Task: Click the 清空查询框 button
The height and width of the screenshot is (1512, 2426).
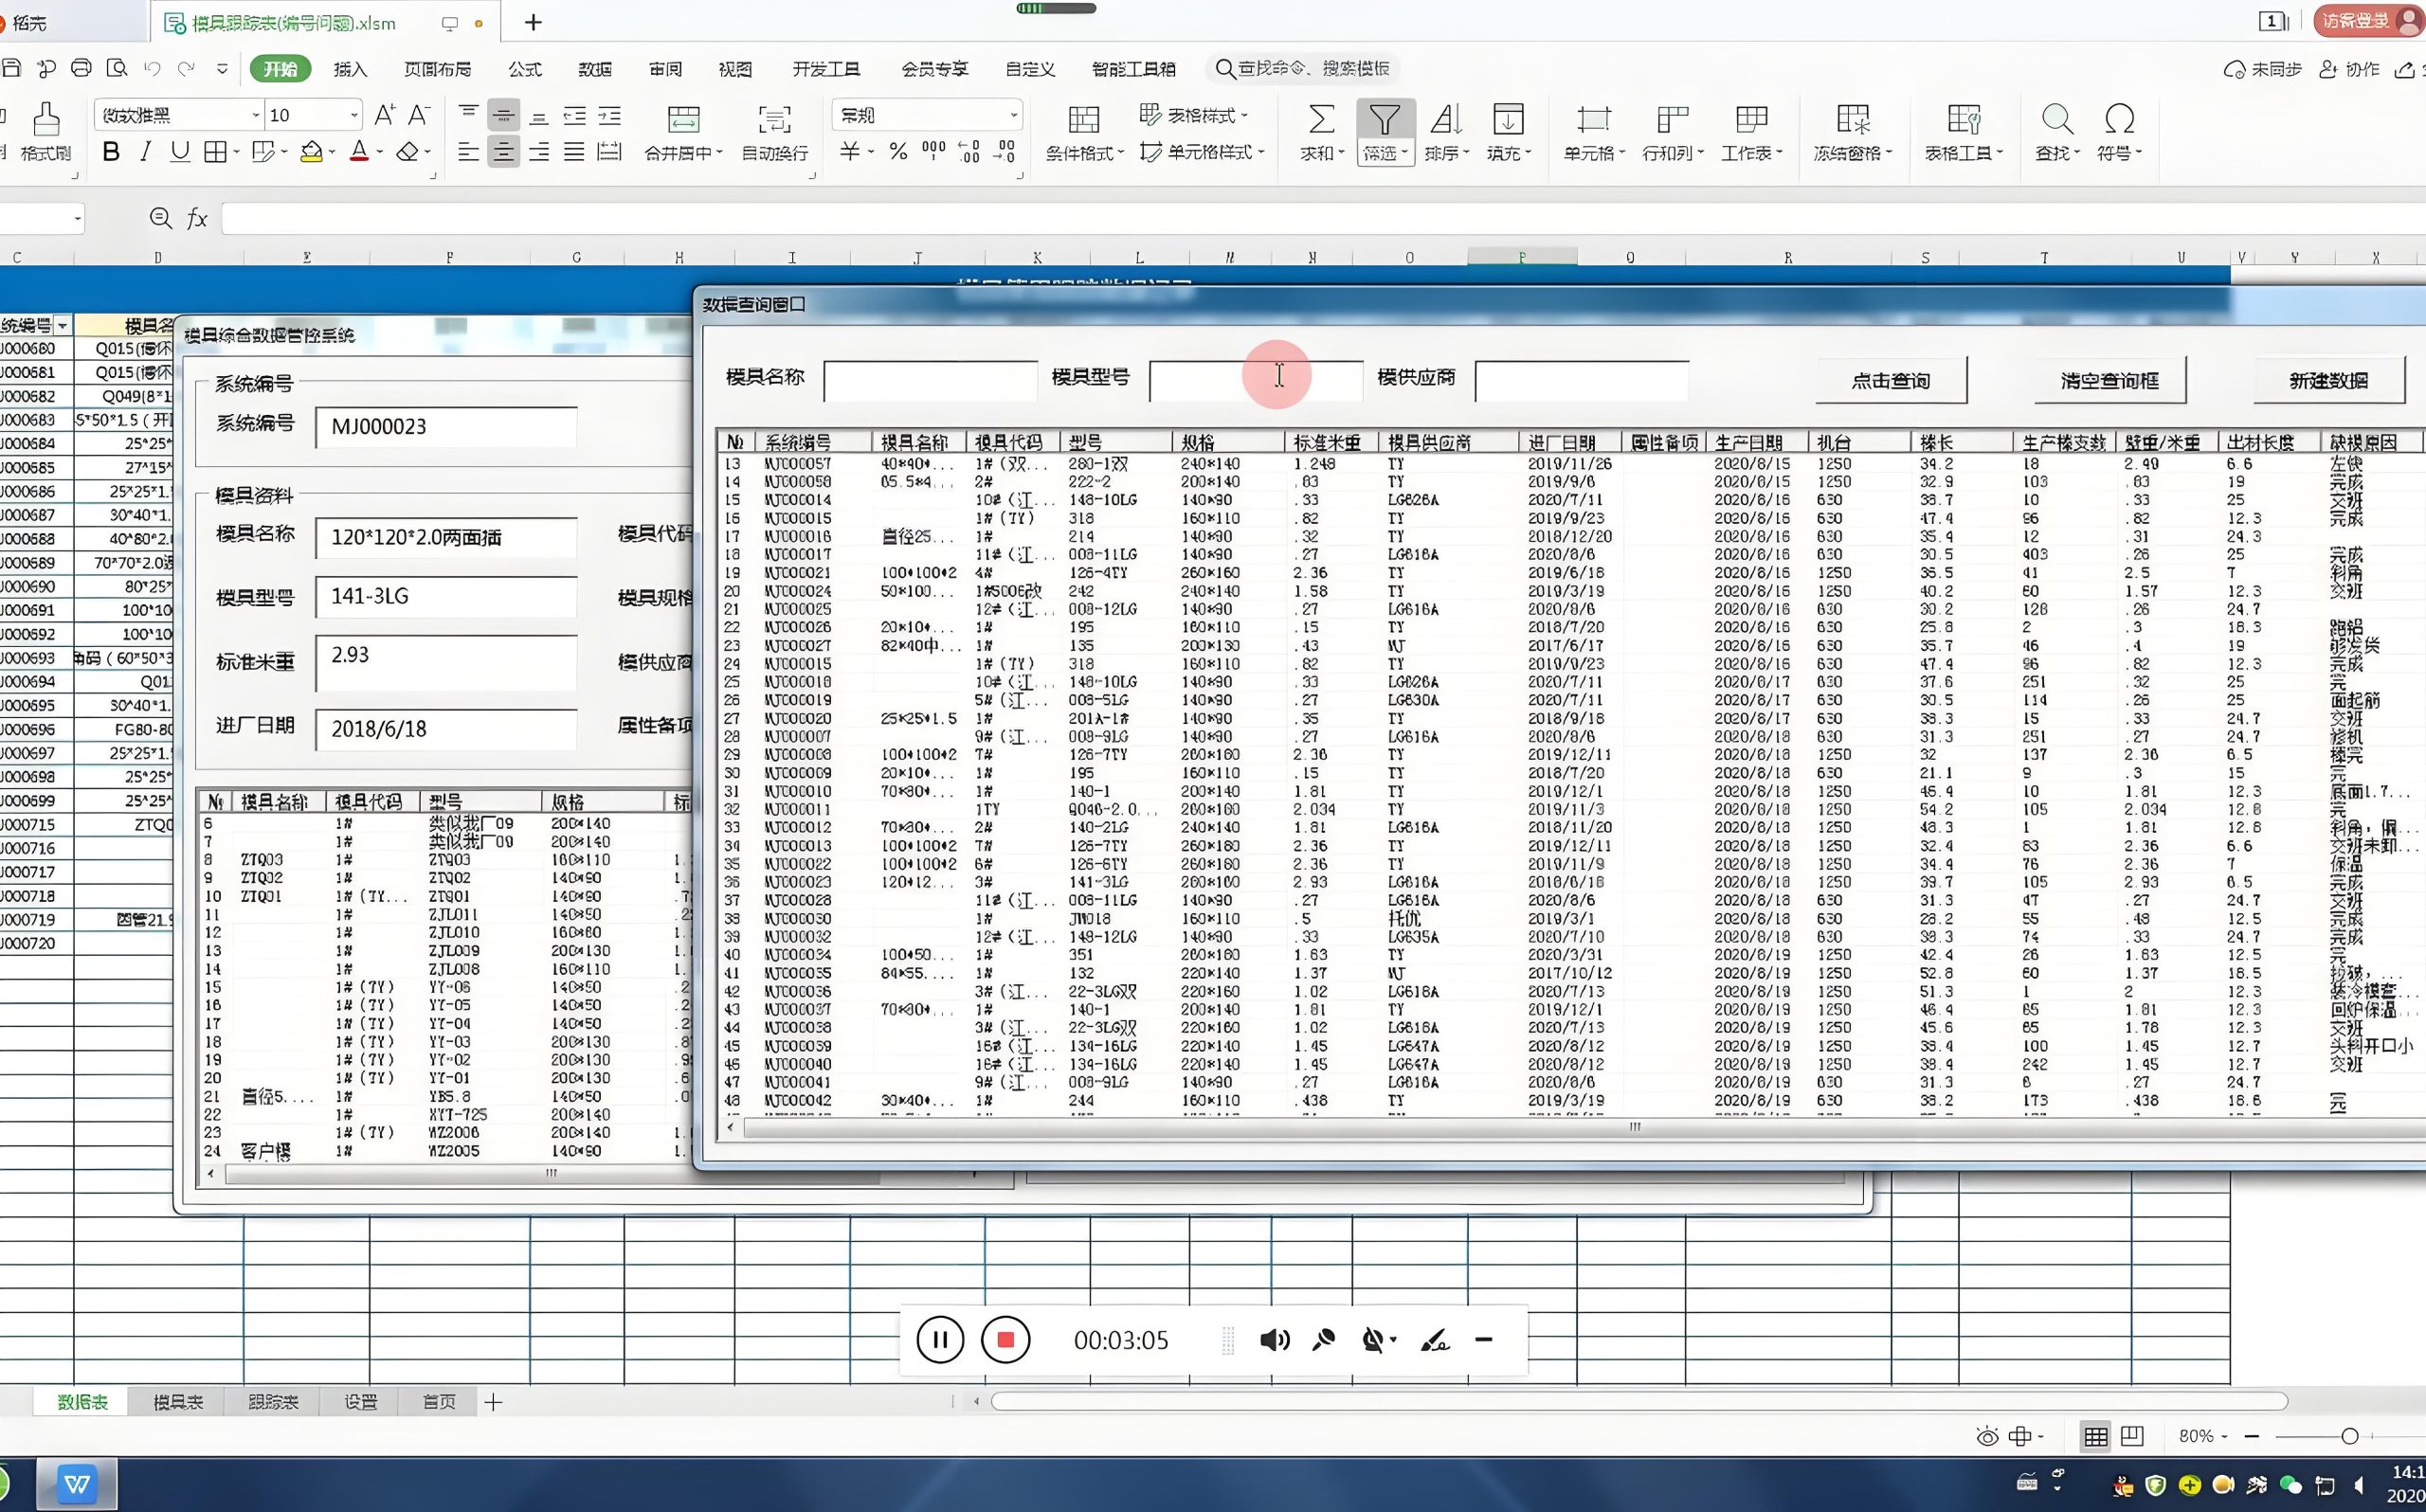Action: coord(2109,380)
